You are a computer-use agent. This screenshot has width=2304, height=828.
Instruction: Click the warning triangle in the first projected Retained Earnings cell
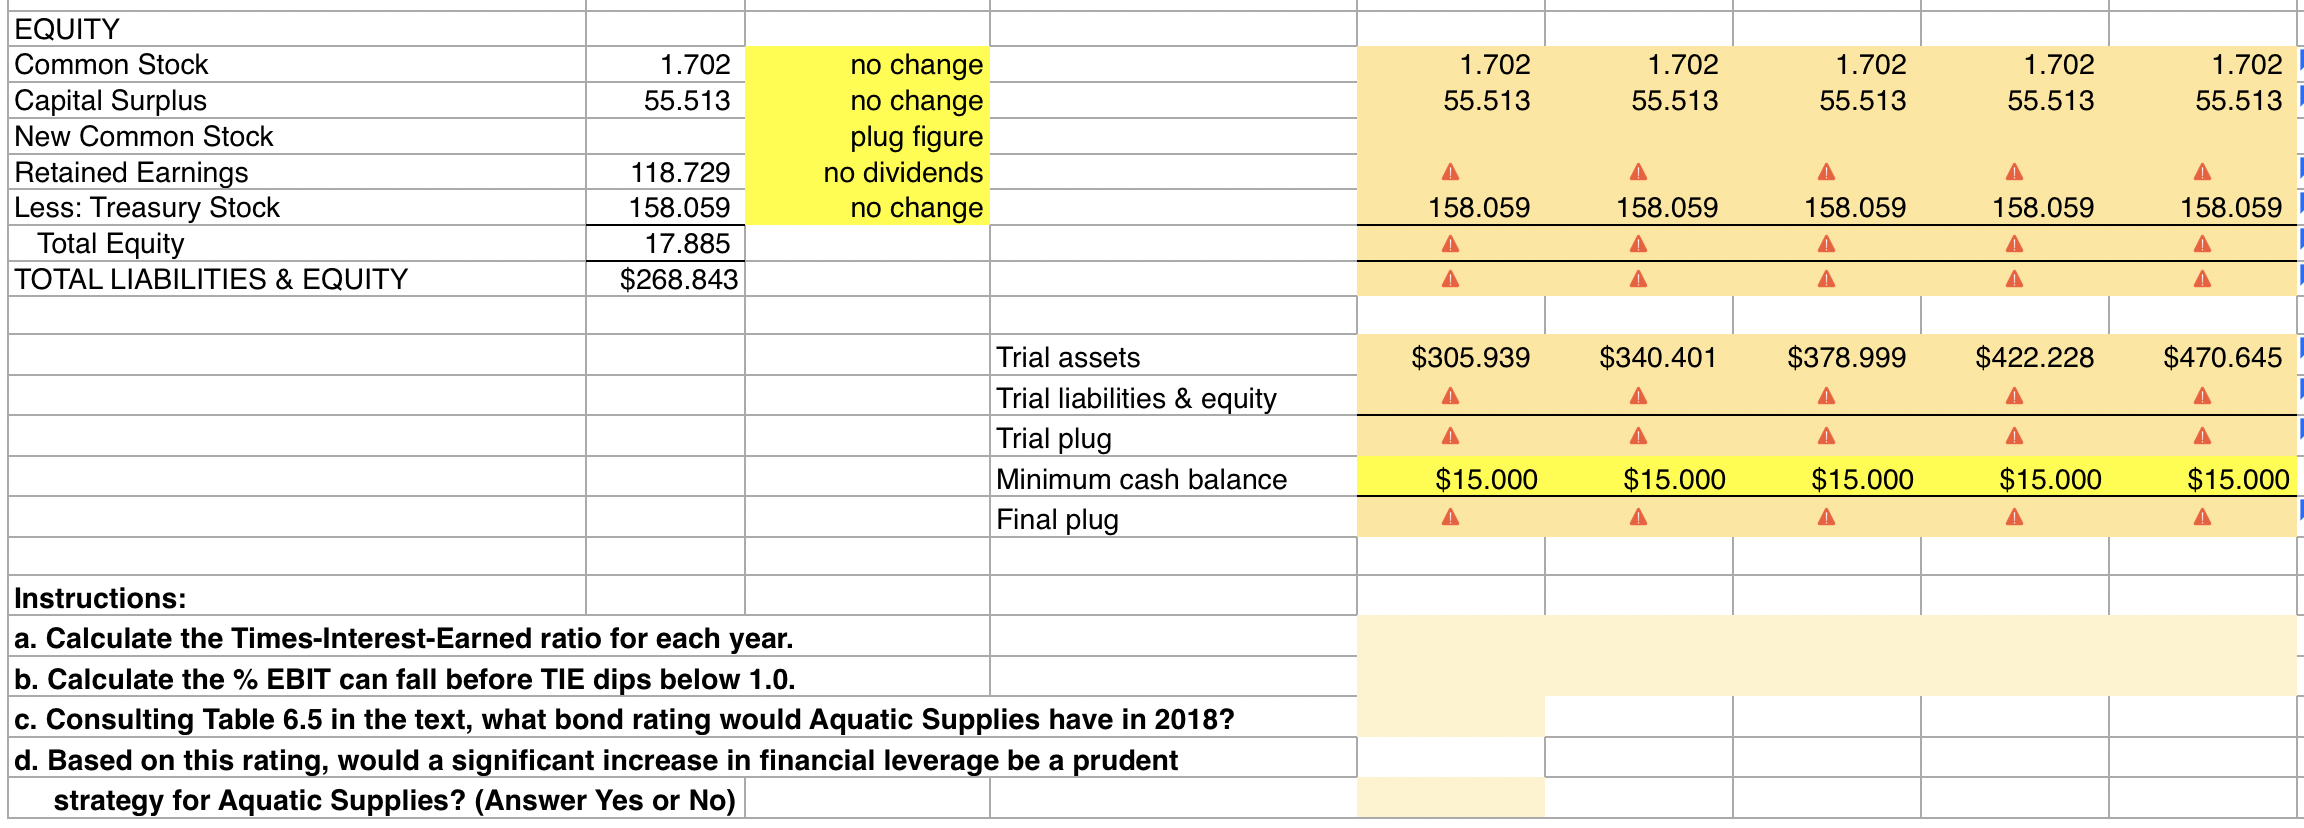click(1450, 172)
